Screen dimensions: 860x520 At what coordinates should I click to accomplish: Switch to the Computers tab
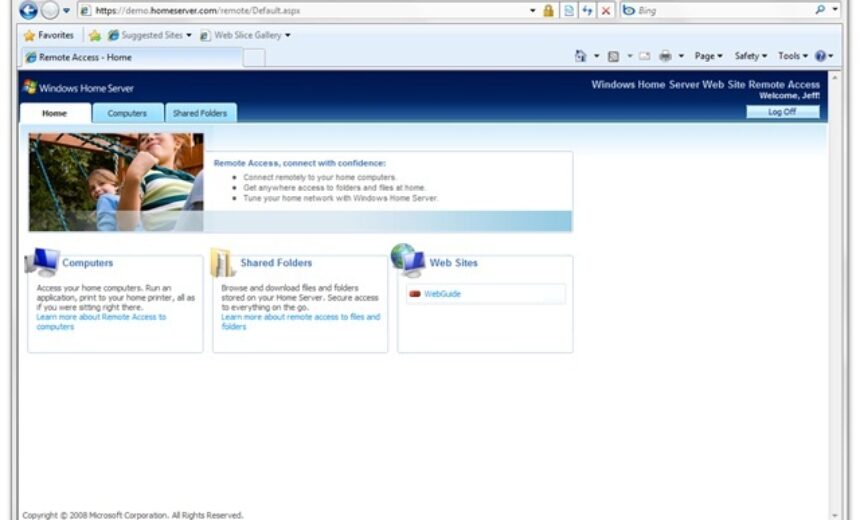[x=127, y=113]
